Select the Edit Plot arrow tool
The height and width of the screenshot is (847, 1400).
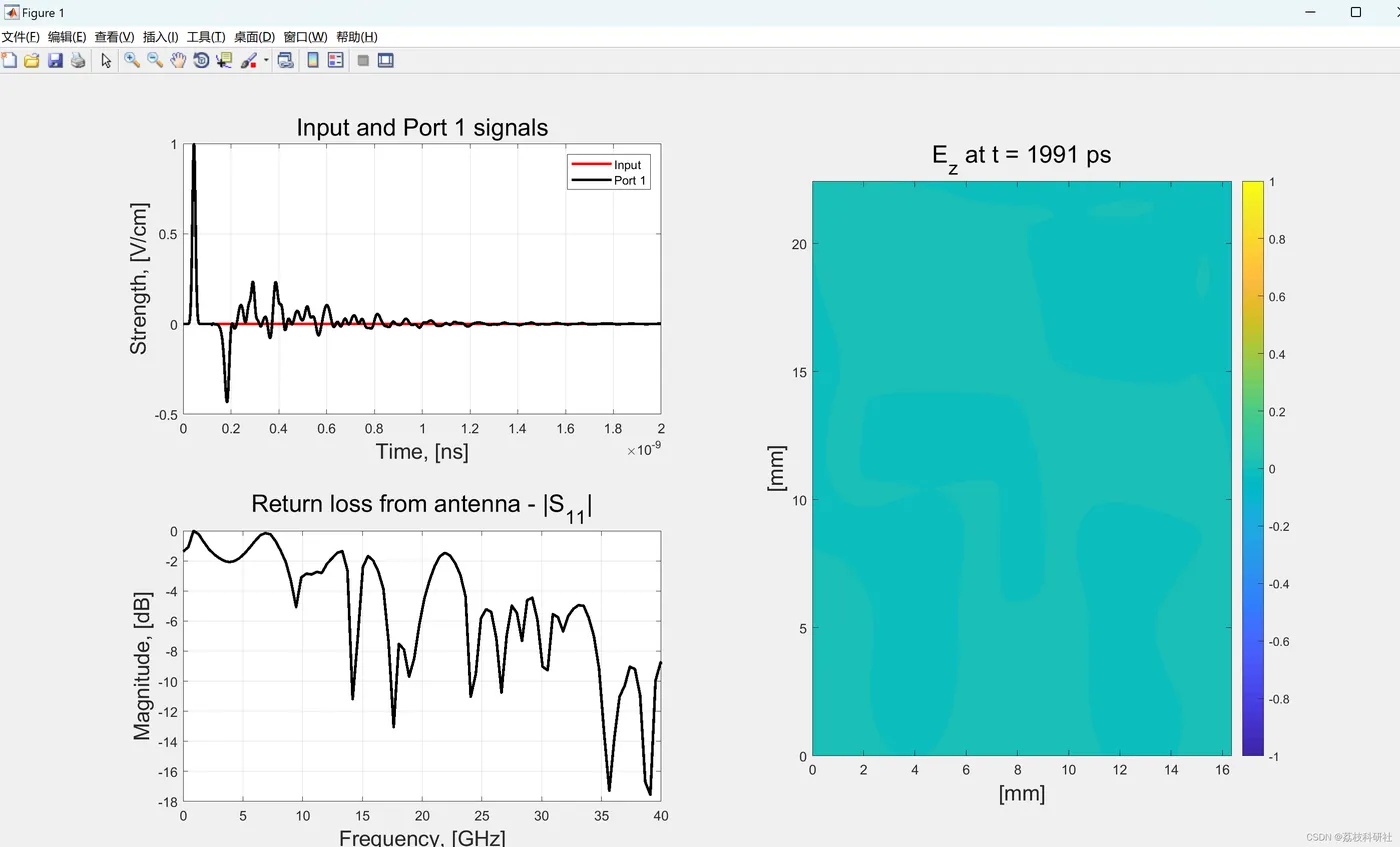(106, 60)
